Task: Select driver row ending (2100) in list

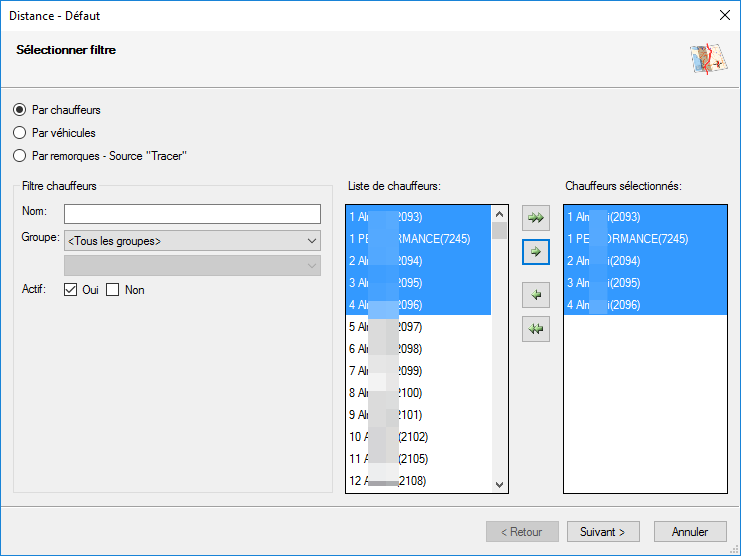Action: [x=419, y=393]
